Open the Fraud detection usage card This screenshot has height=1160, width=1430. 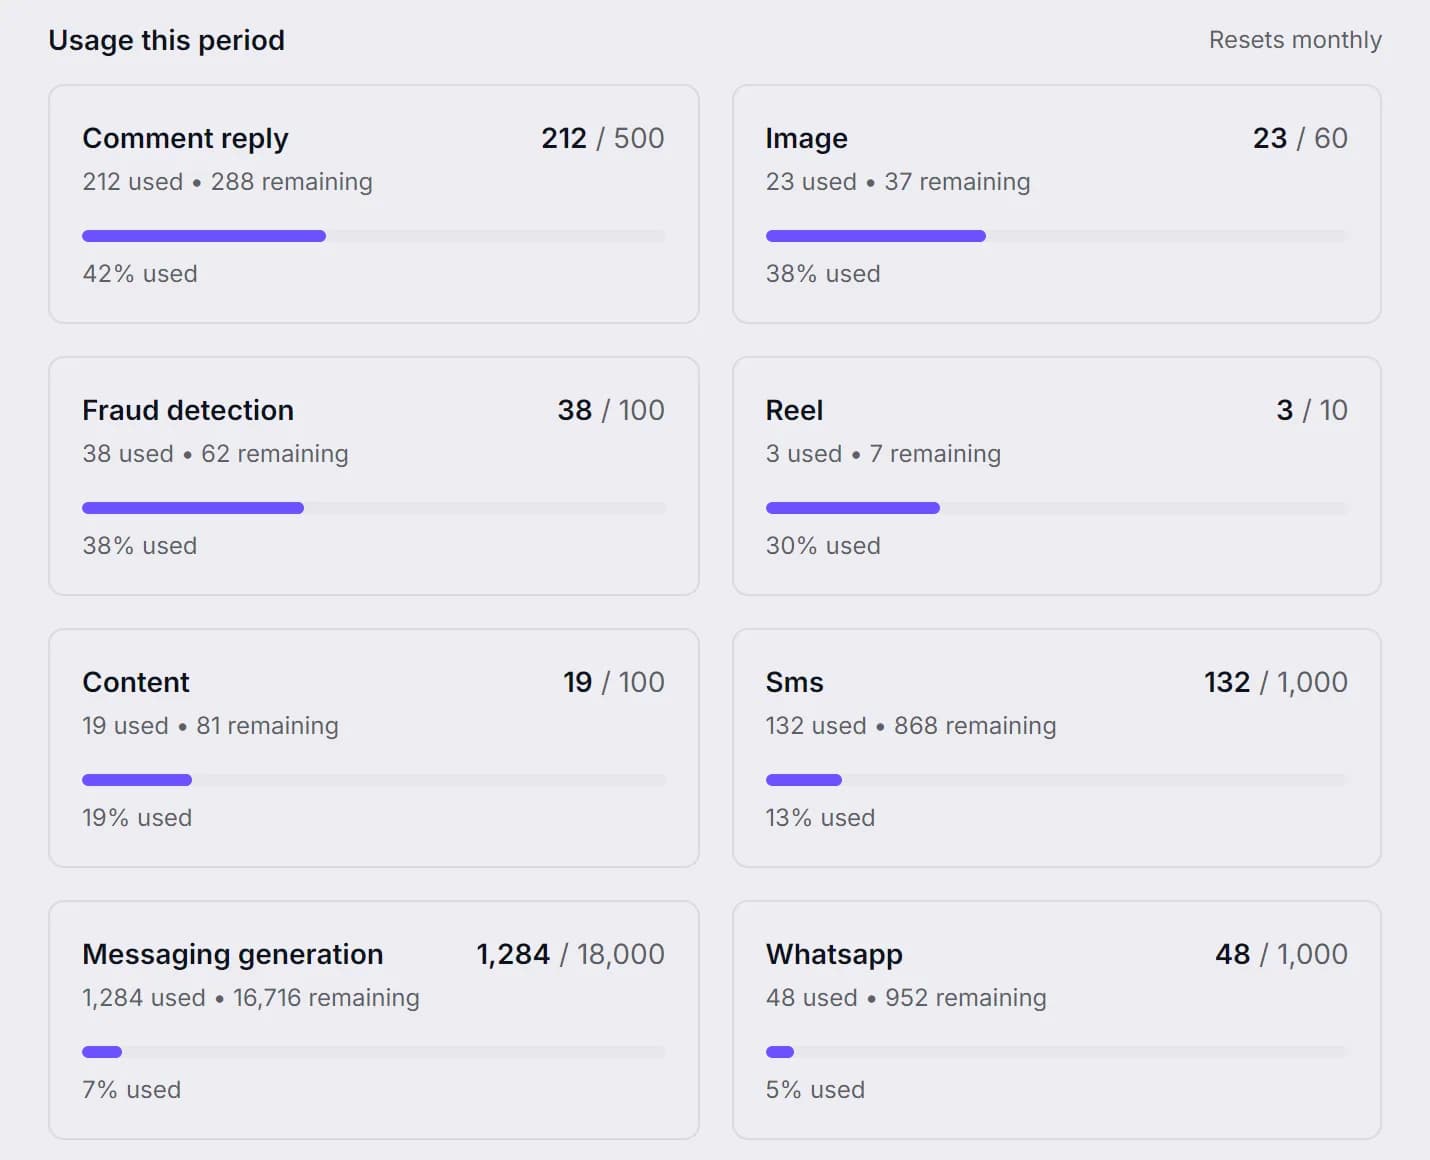(x=374, y=476)
